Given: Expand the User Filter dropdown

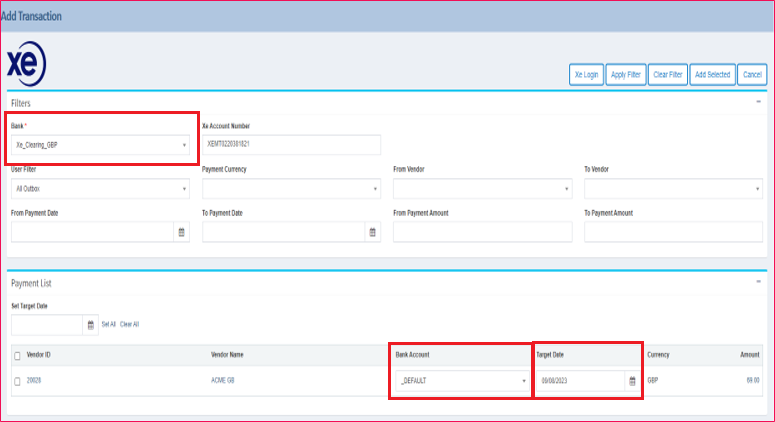Looking at the screenshot, I should click(100, 188).
